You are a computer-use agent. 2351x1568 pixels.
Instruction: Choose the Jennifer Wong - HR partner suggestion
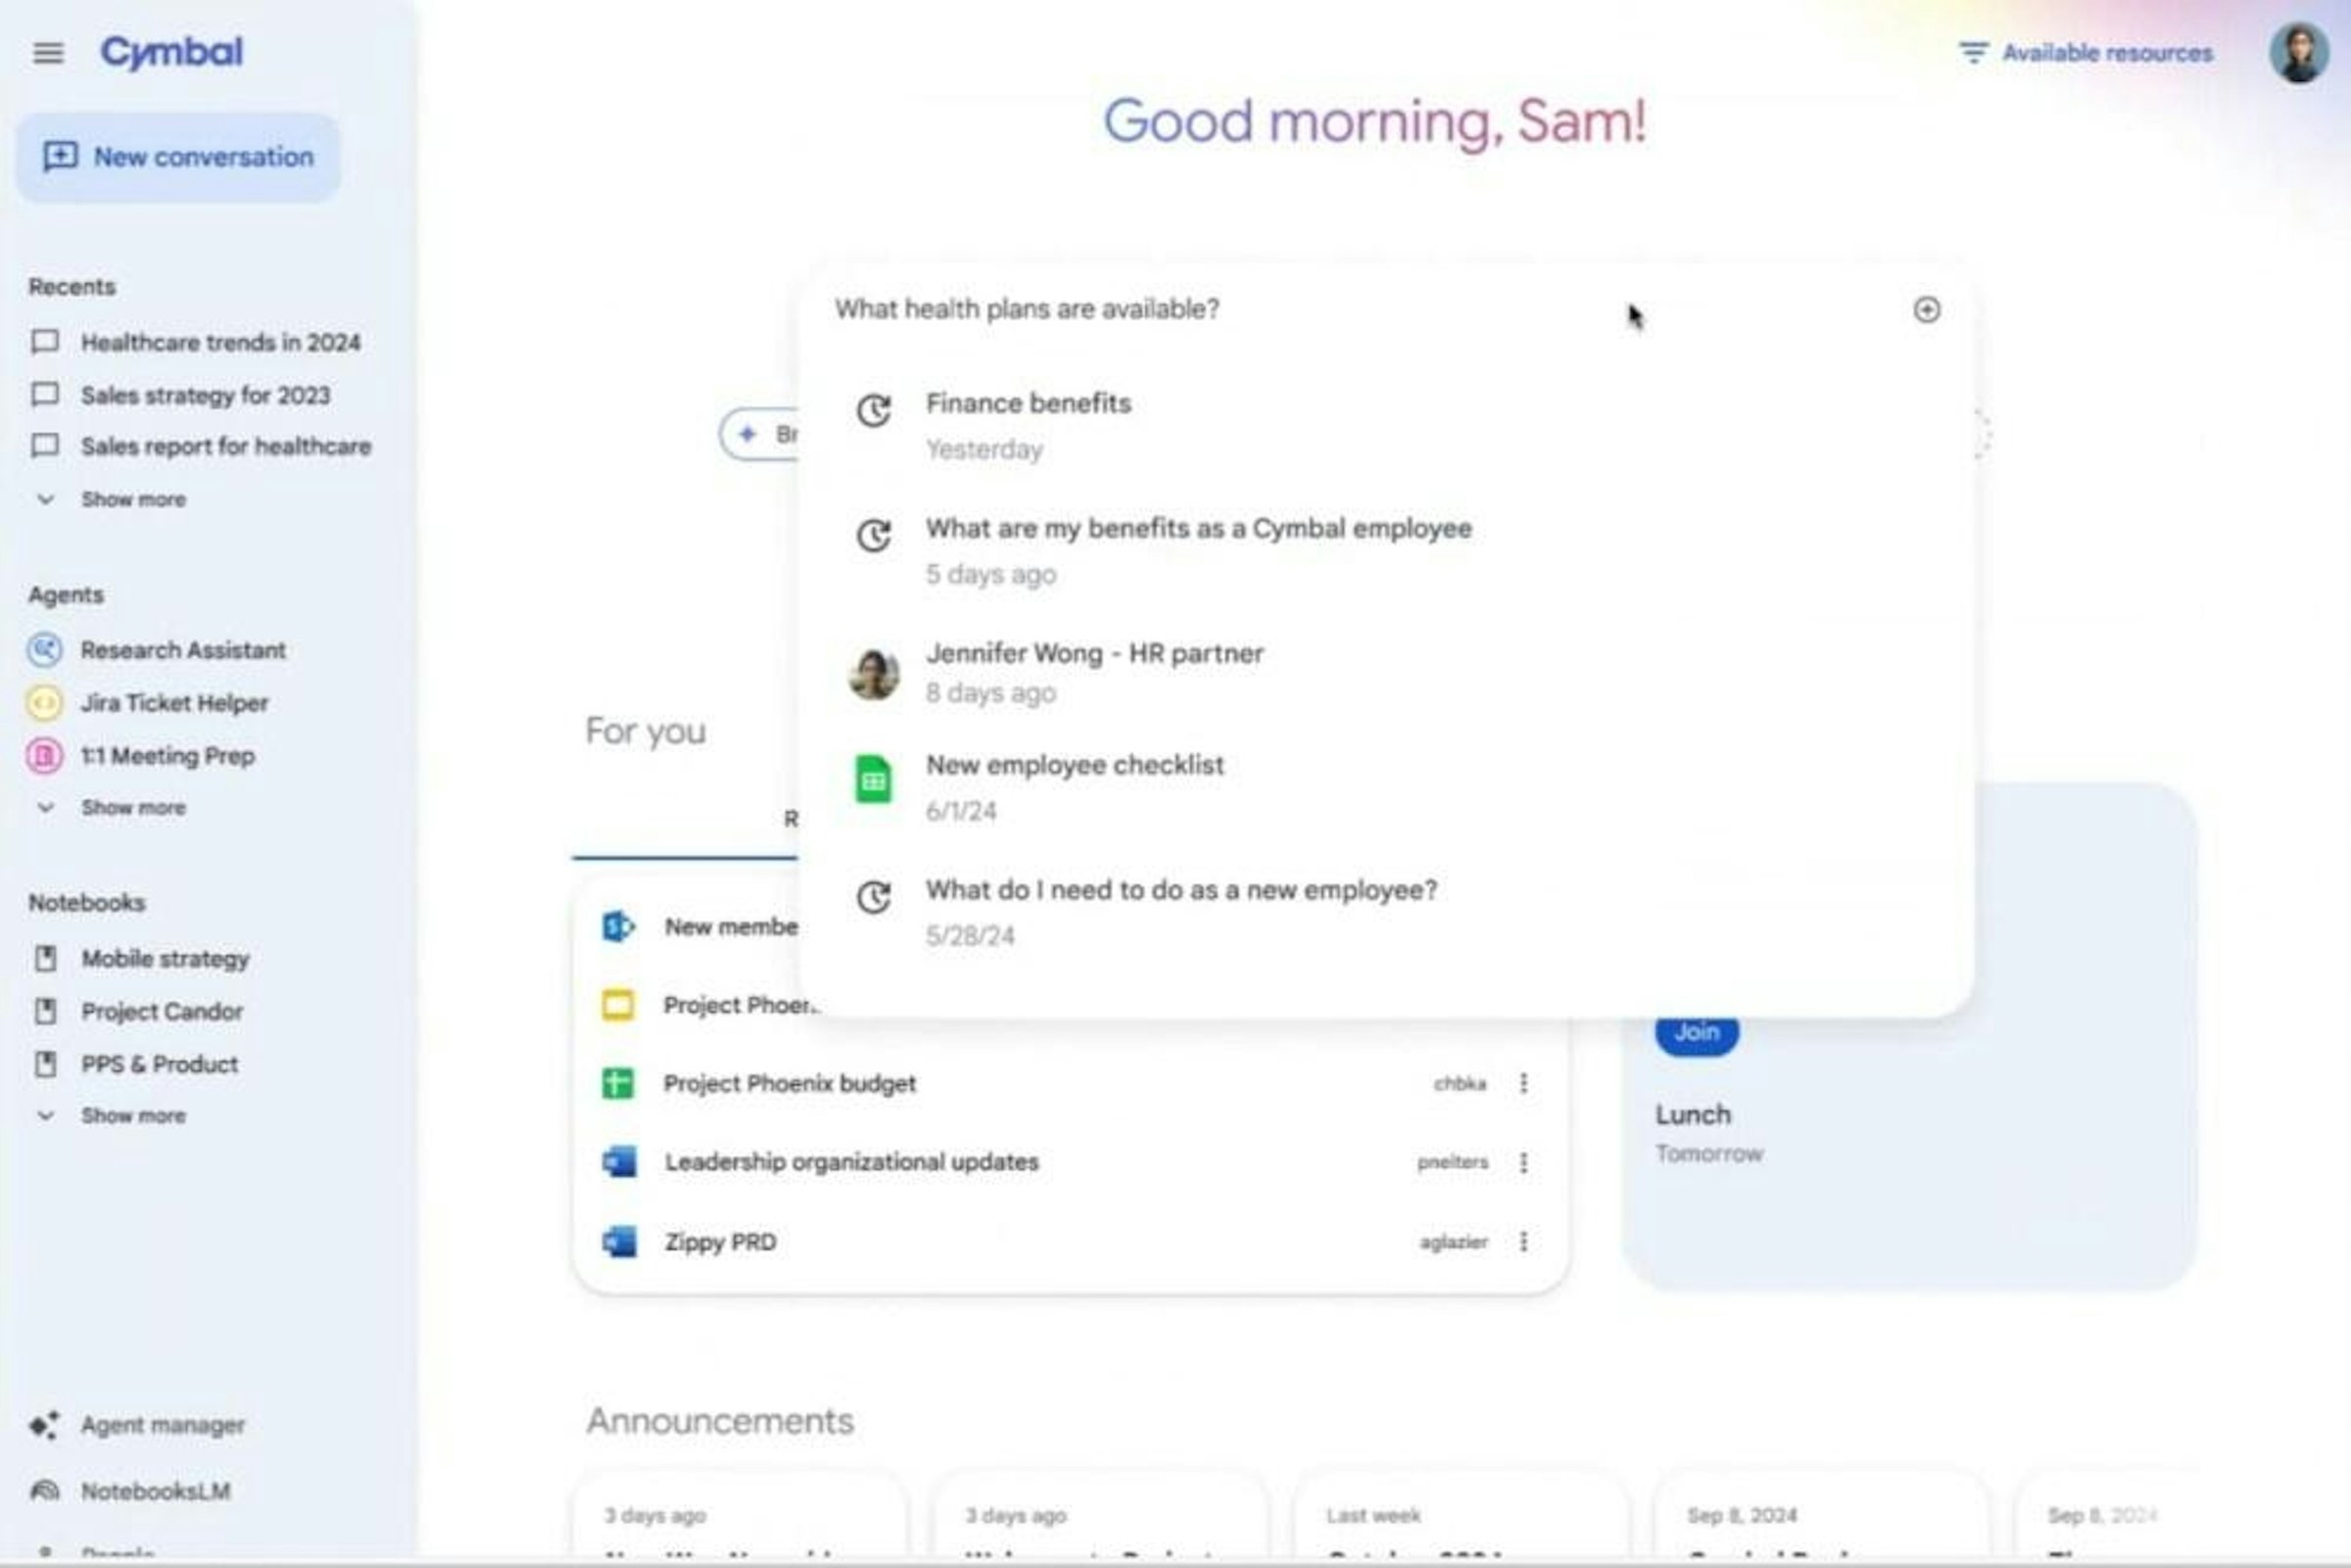pos(1385,672)
